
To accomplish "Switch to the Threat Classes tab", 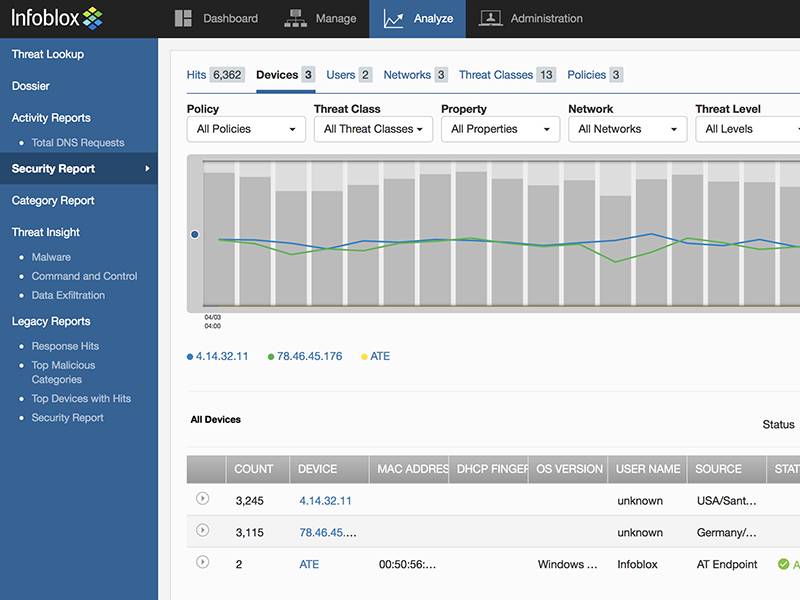I will point(507,75).
